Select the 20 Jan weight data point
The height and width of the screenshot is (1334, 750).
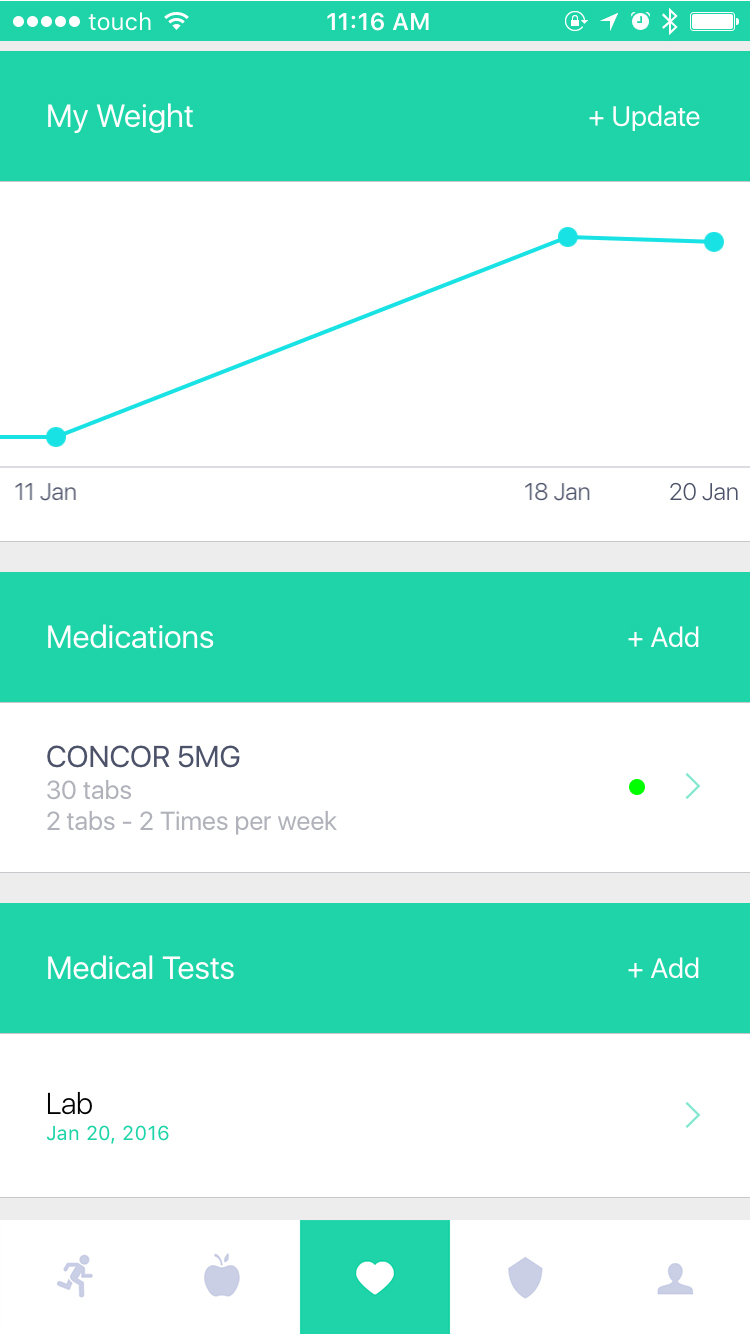click(x=714, y=242)
